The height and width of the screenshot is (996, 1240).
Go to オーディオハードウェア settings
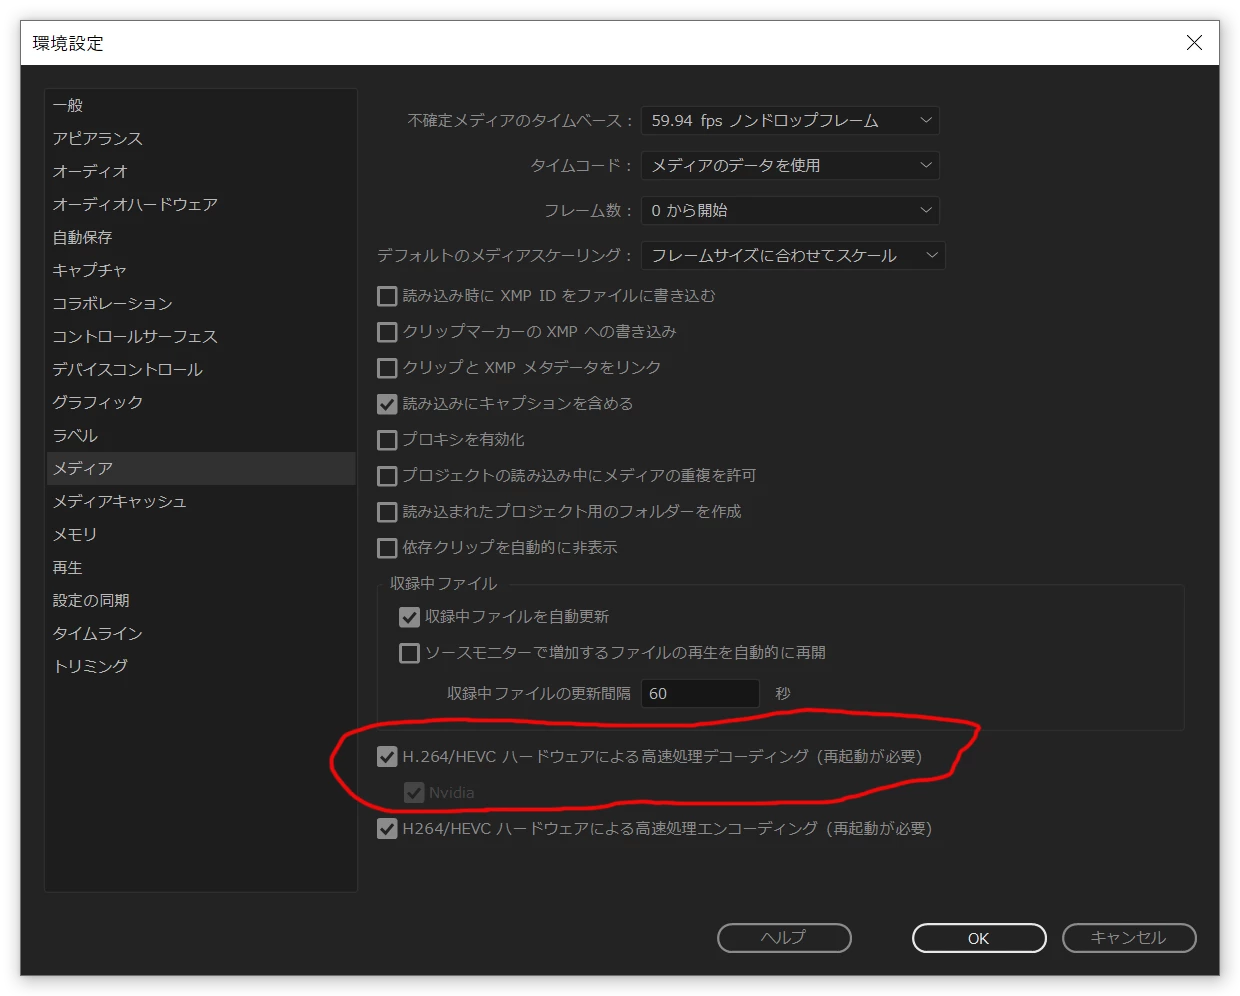pos(200,204)
